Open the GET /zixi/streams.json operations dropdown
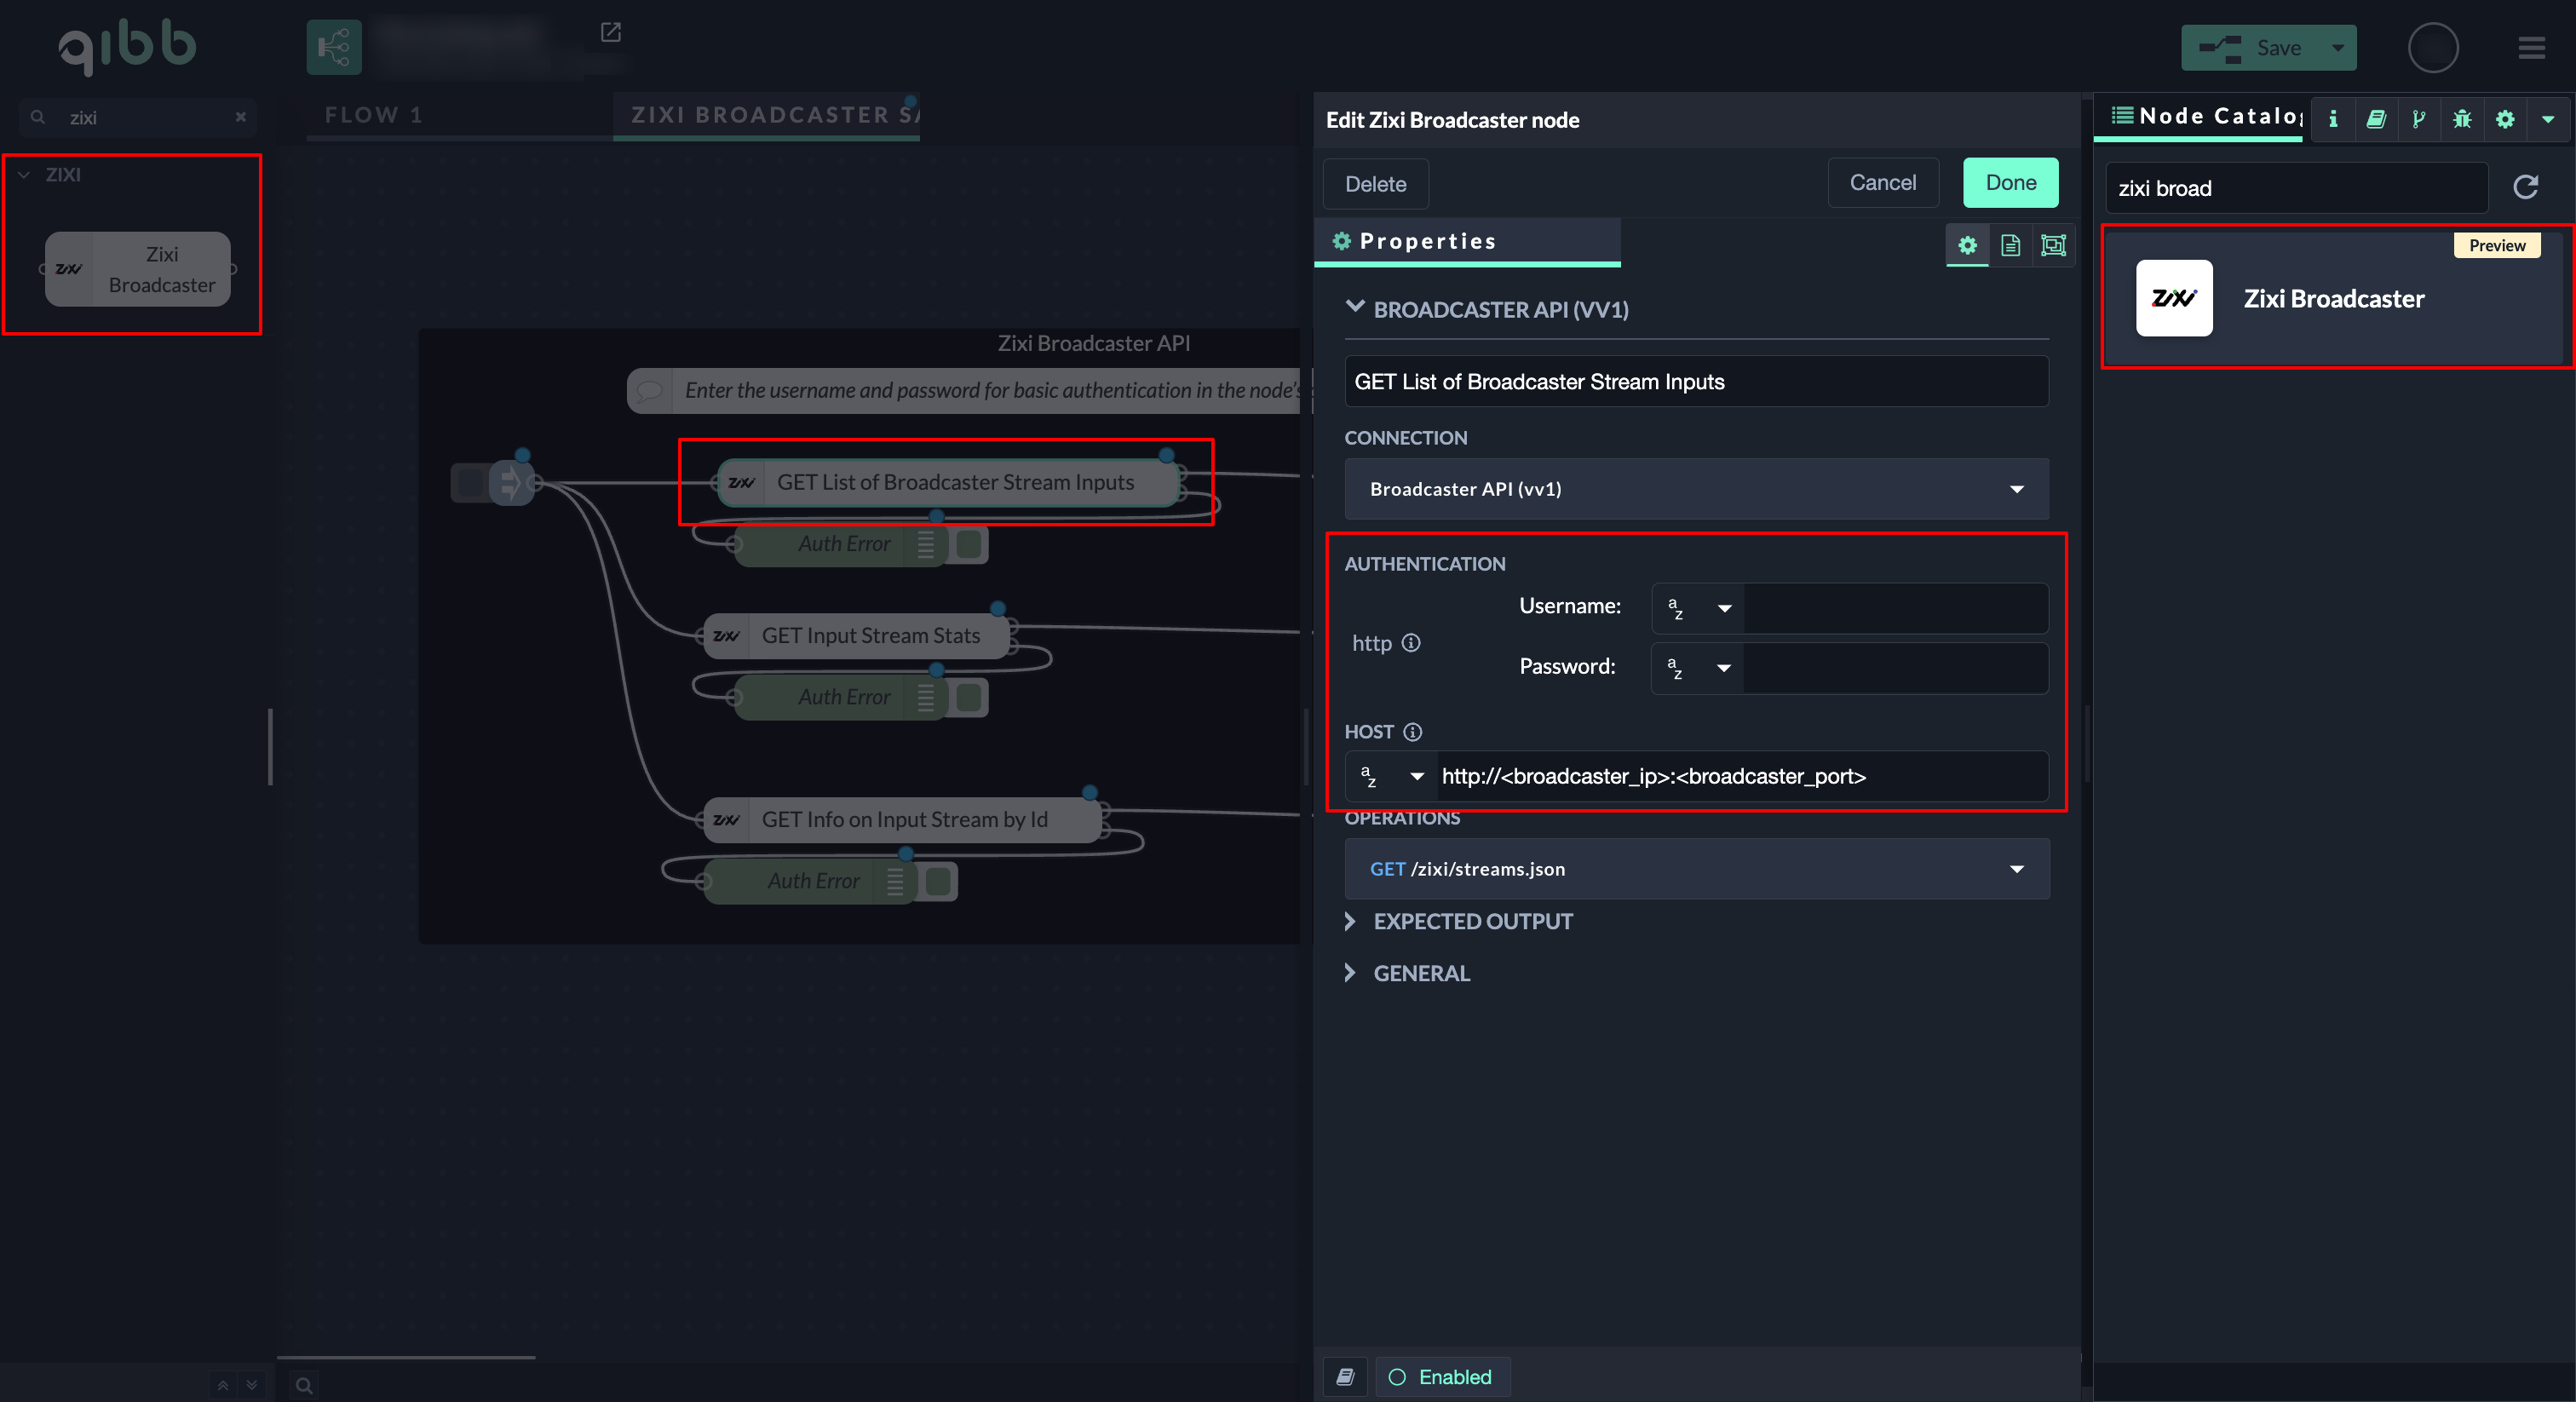The image size is (2576, 1402). point(1696,868)
